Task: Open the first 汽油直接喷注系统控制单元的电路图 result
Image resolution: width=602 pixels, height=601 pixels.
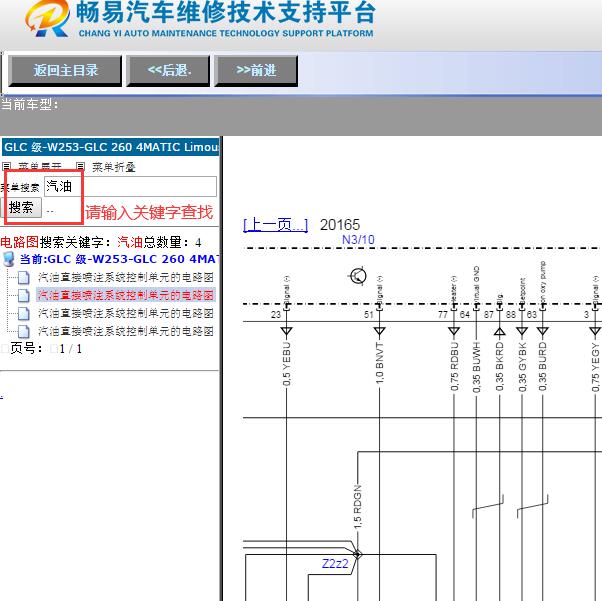Action: [126, 277]
